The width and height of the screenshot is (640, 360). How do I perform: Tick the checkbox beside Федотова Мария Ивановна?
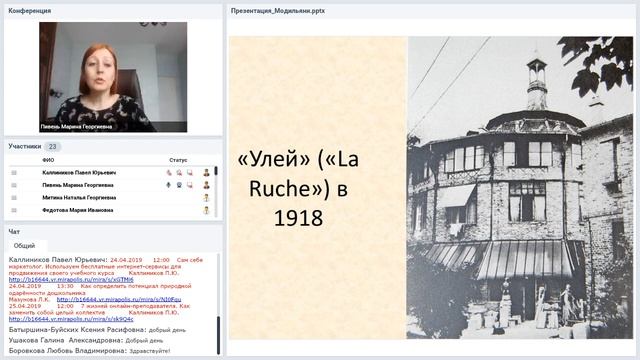coord(14,211)
